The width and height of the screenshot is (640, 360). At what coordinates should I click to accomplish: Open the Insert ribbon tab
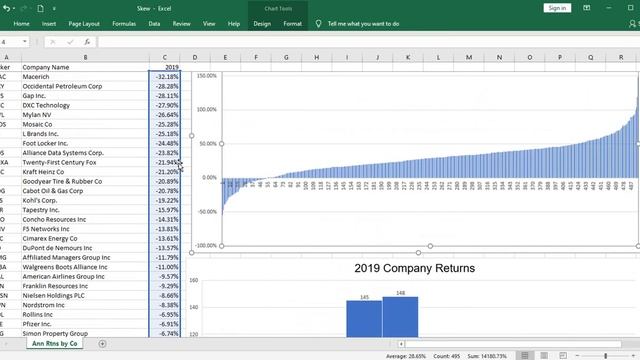tap(49, 24)
